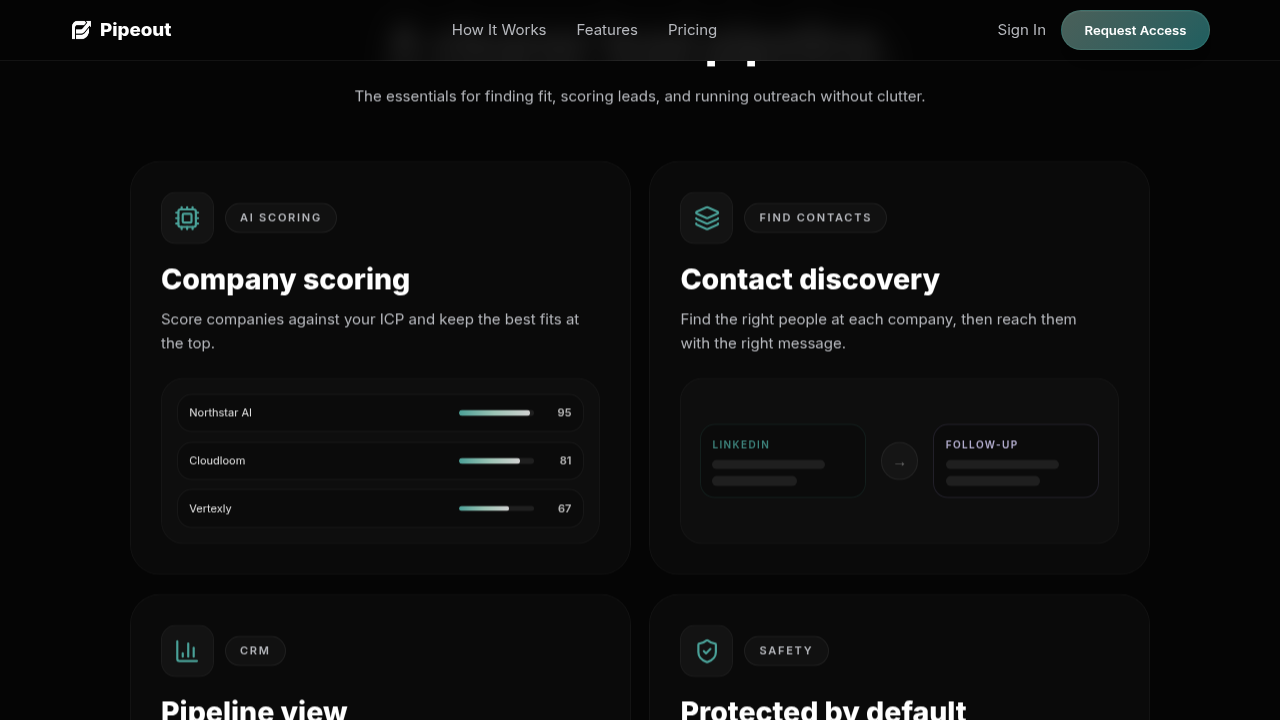Click the Northstar AI score bar
The image size is (1280, 720).
(496, 413)
